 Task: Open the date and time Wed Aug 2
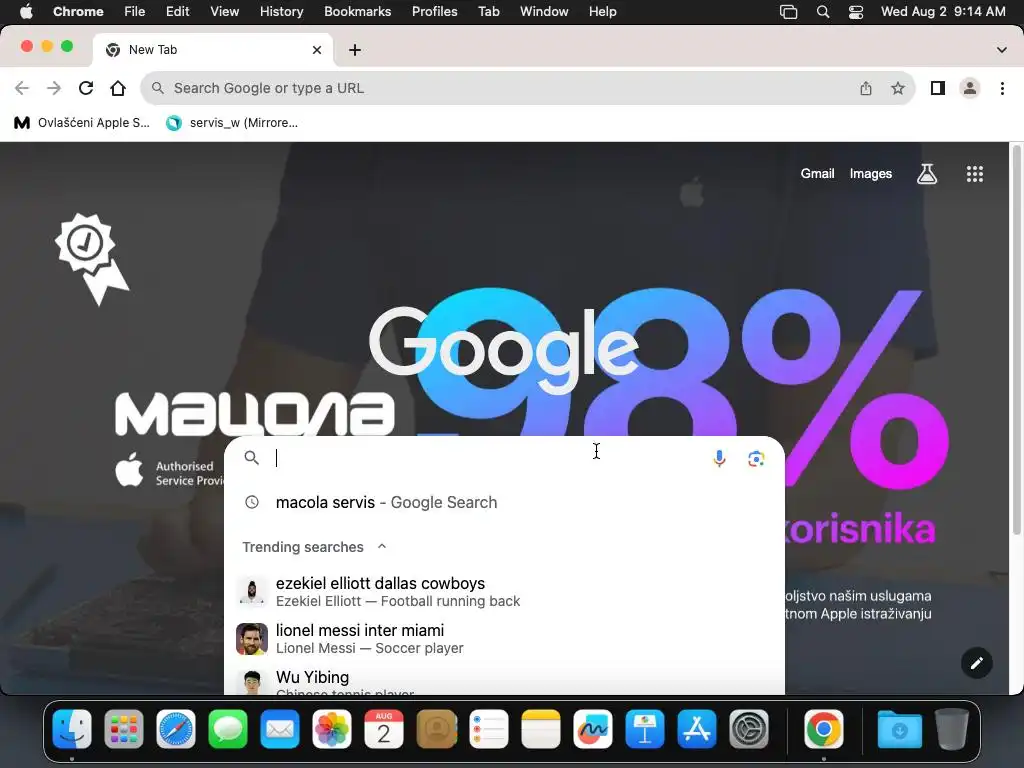(x=942, y=12)
